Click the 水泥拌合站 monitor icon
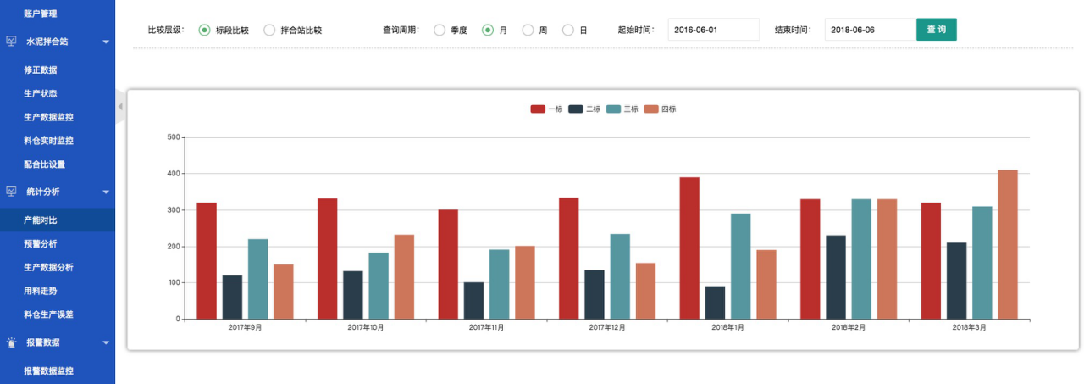The width and height of the screenshot is (1084, 384). tap(11, 42)
